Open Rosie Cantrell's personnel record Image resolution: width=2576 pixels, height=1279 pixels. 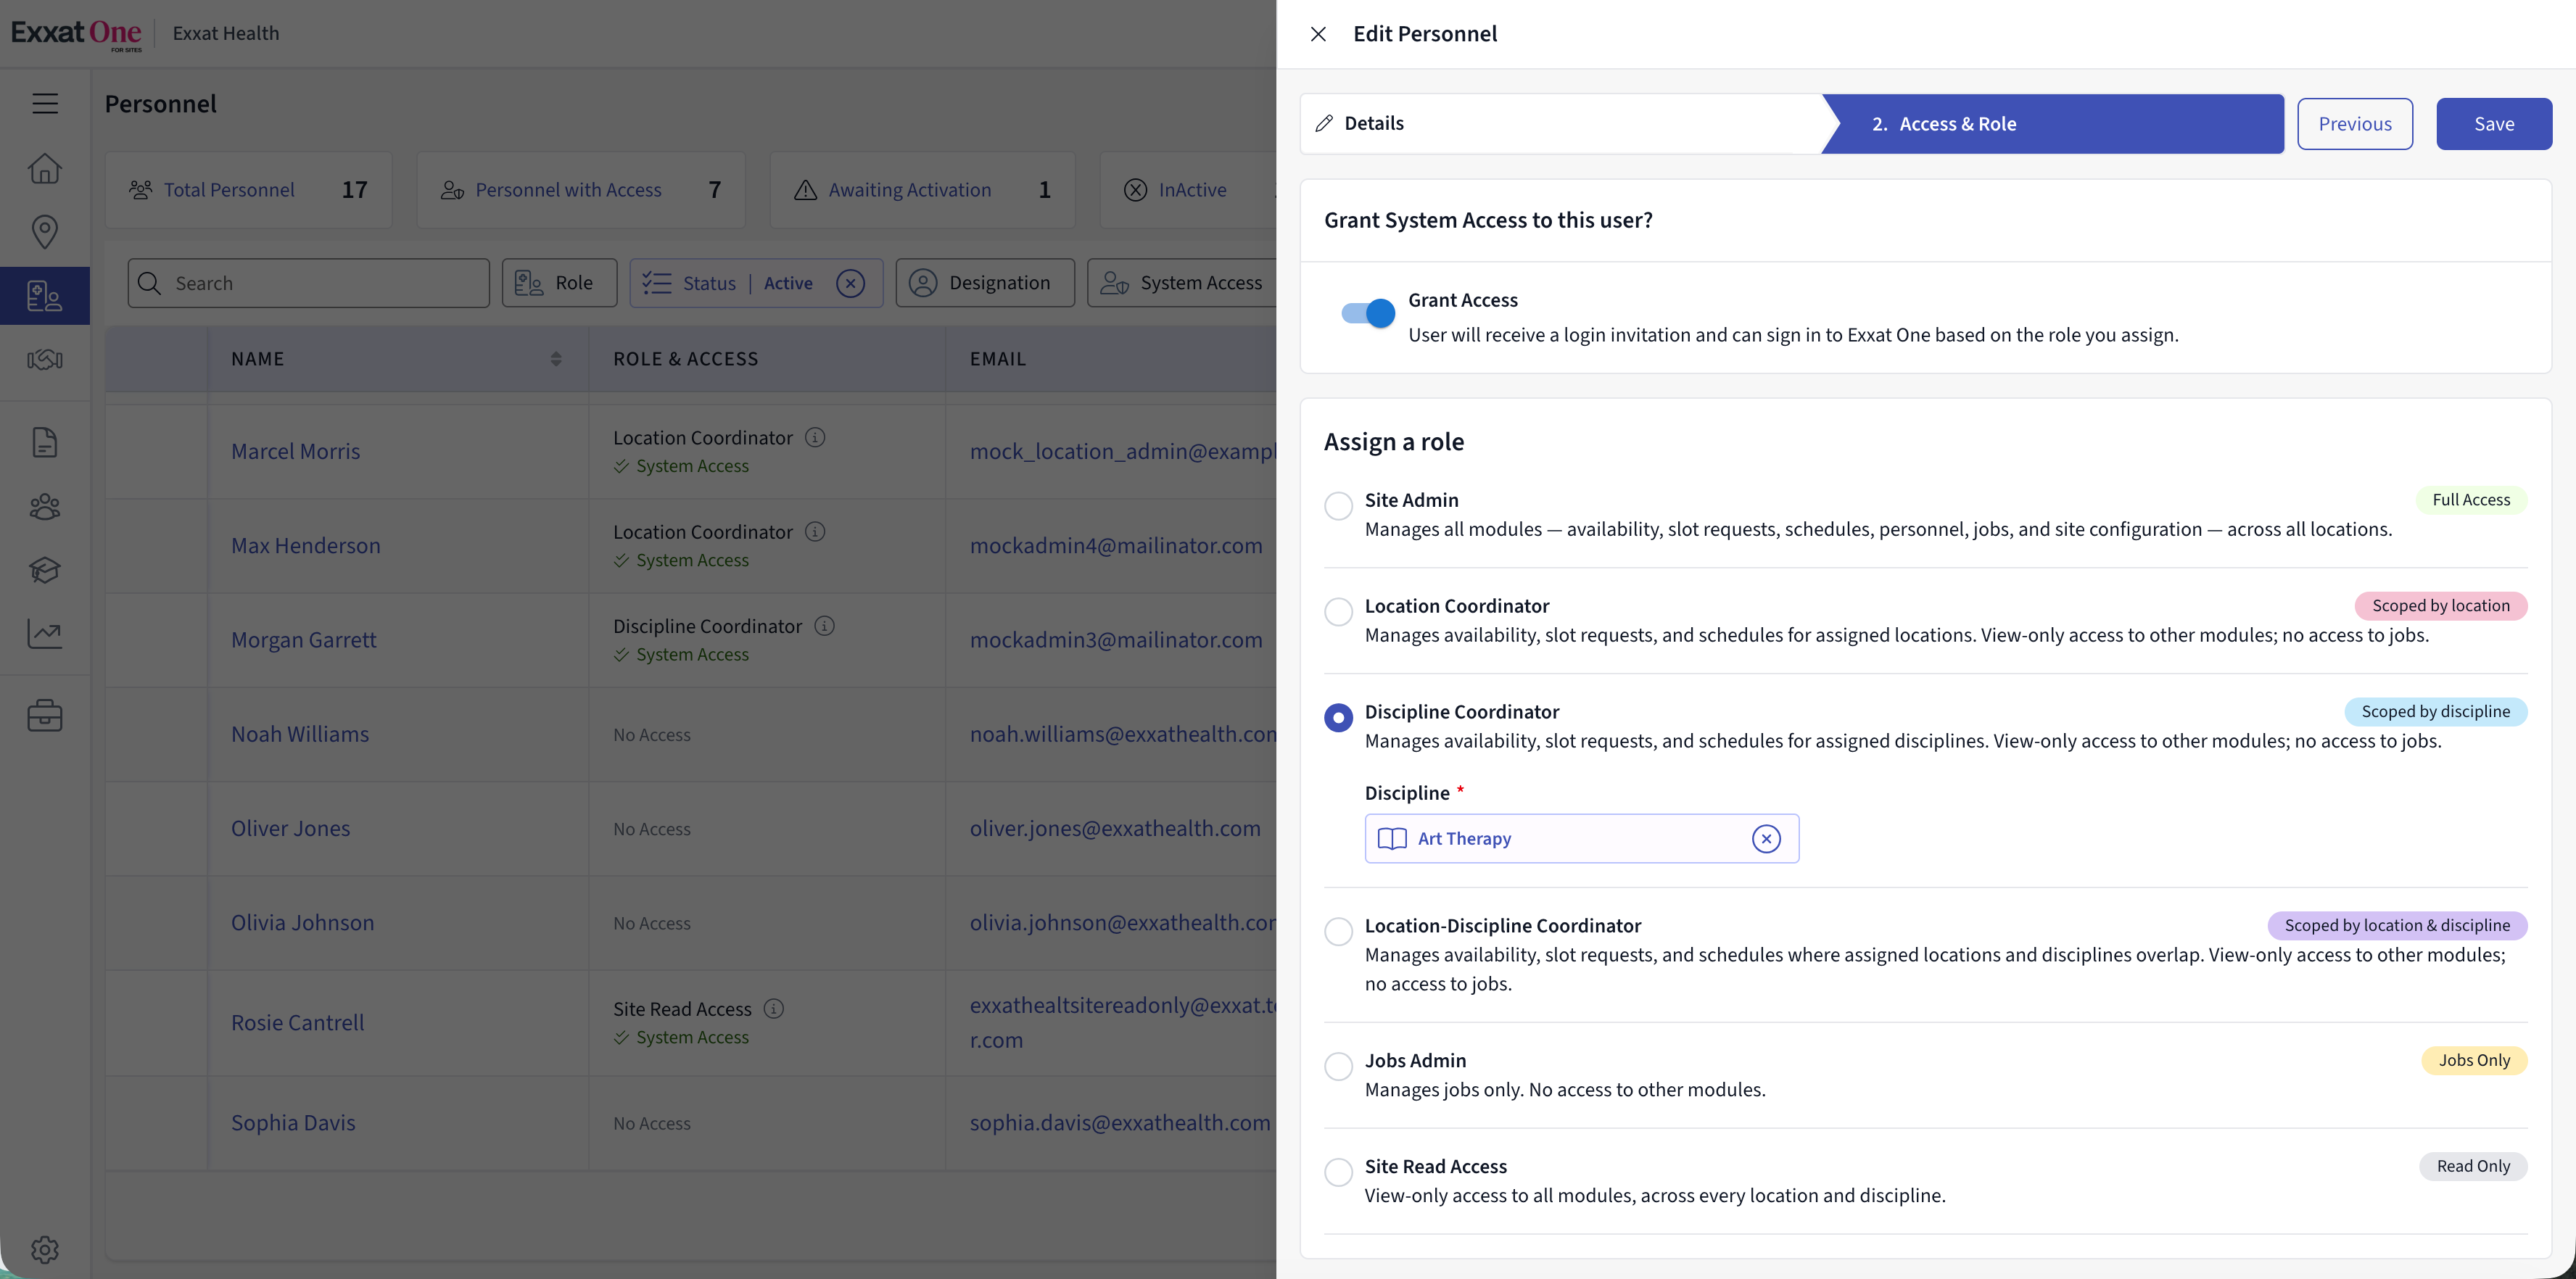[298, 1023]
